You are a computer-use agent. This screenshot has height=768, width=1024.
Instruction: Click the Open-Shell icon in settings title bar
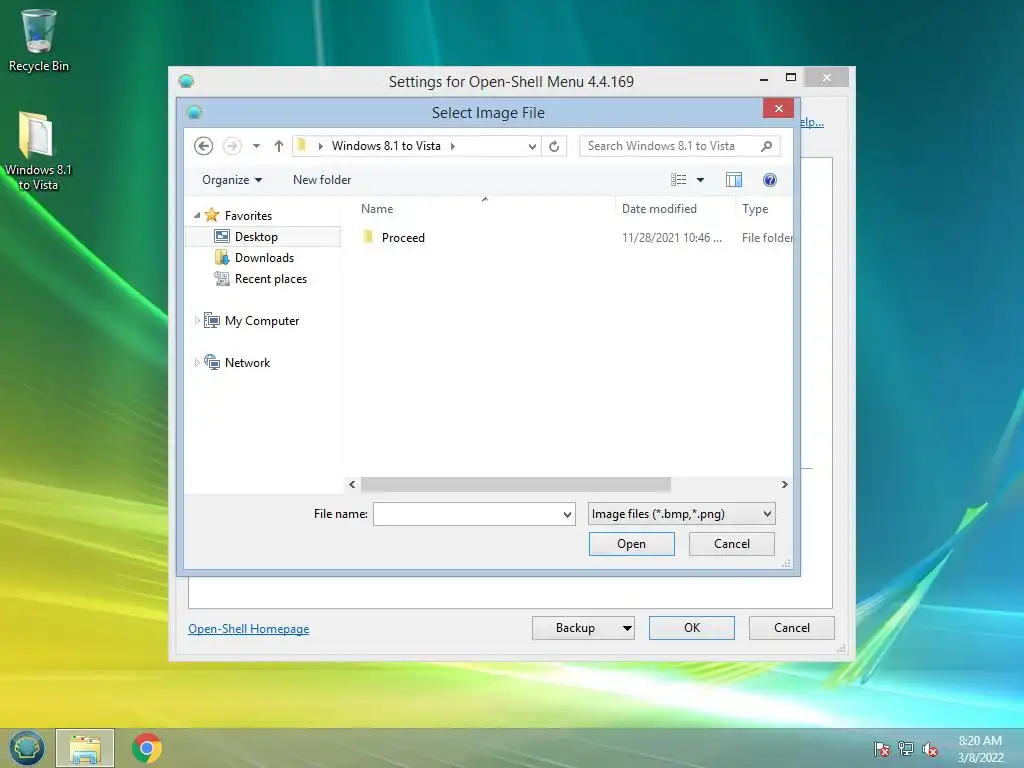tap(186, 81)
